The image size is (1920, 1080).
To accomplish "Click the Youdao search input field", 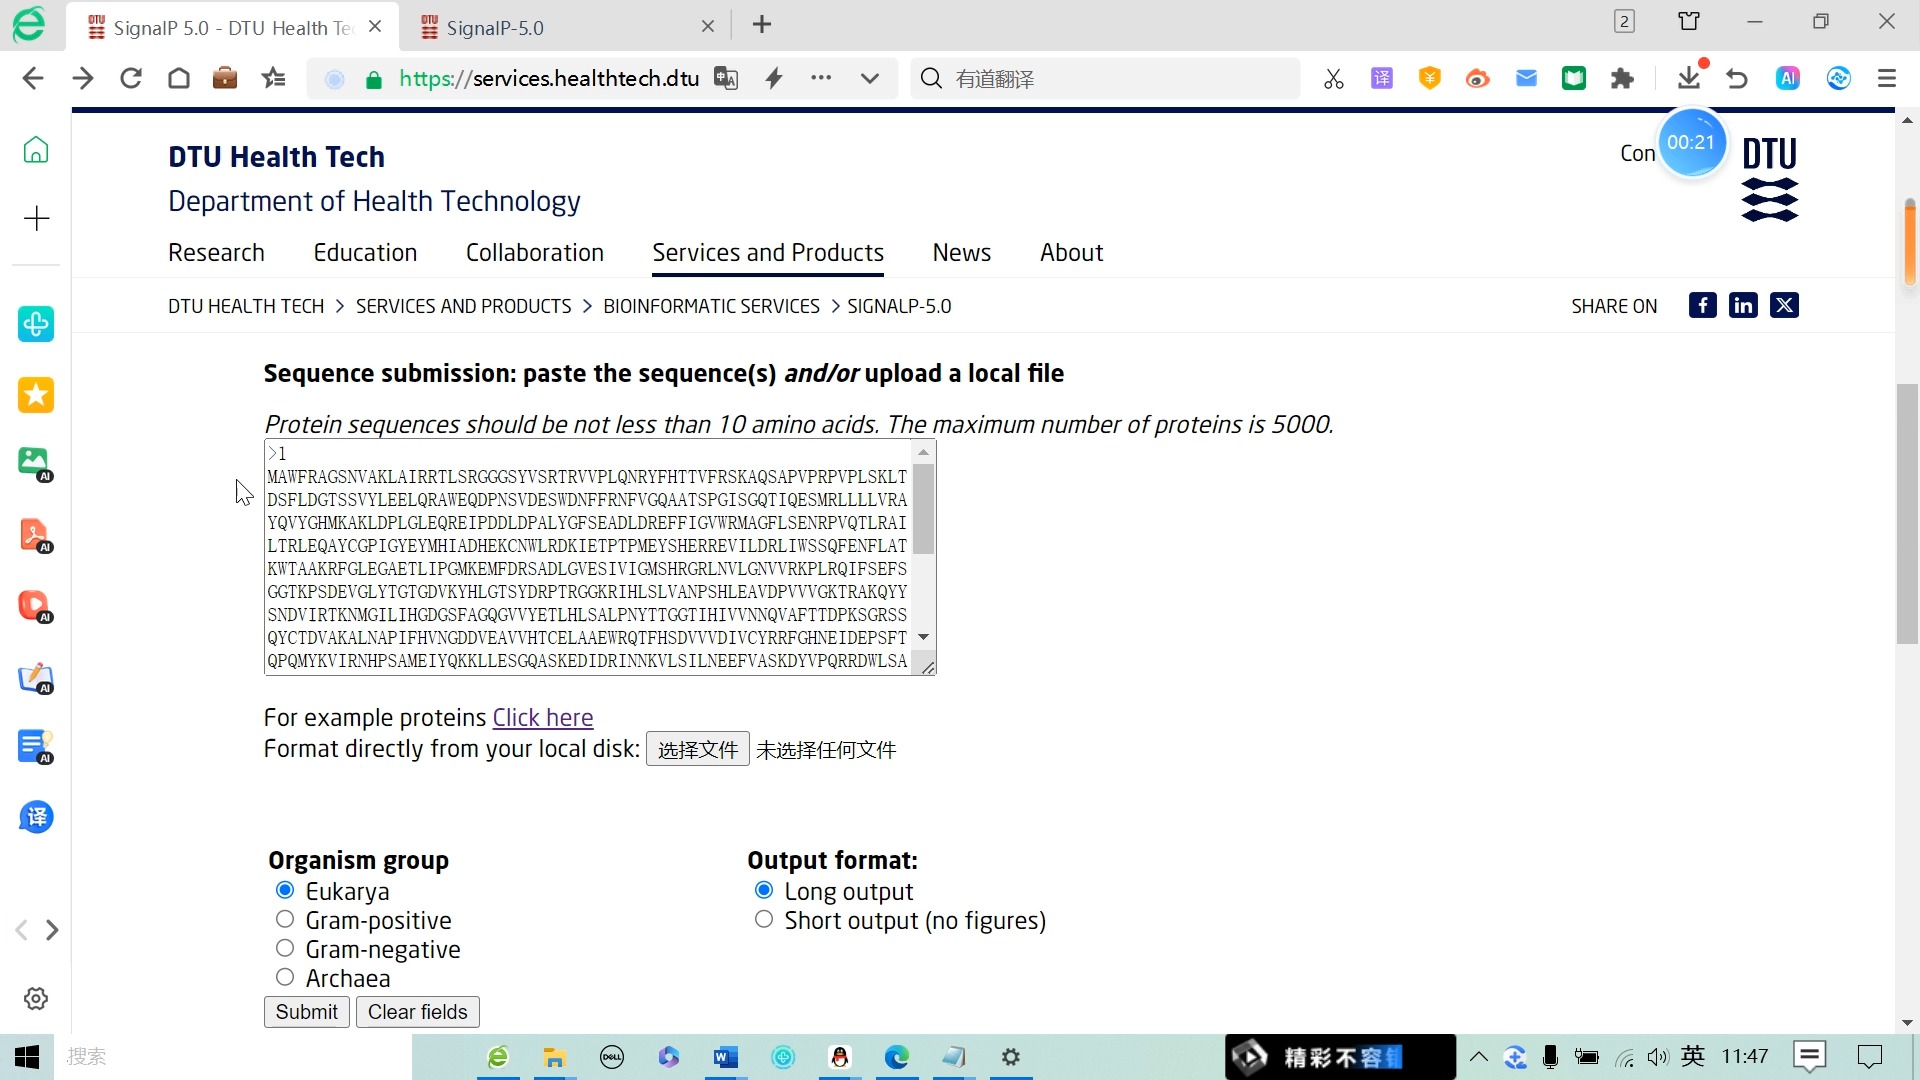I will point(1105,79).
